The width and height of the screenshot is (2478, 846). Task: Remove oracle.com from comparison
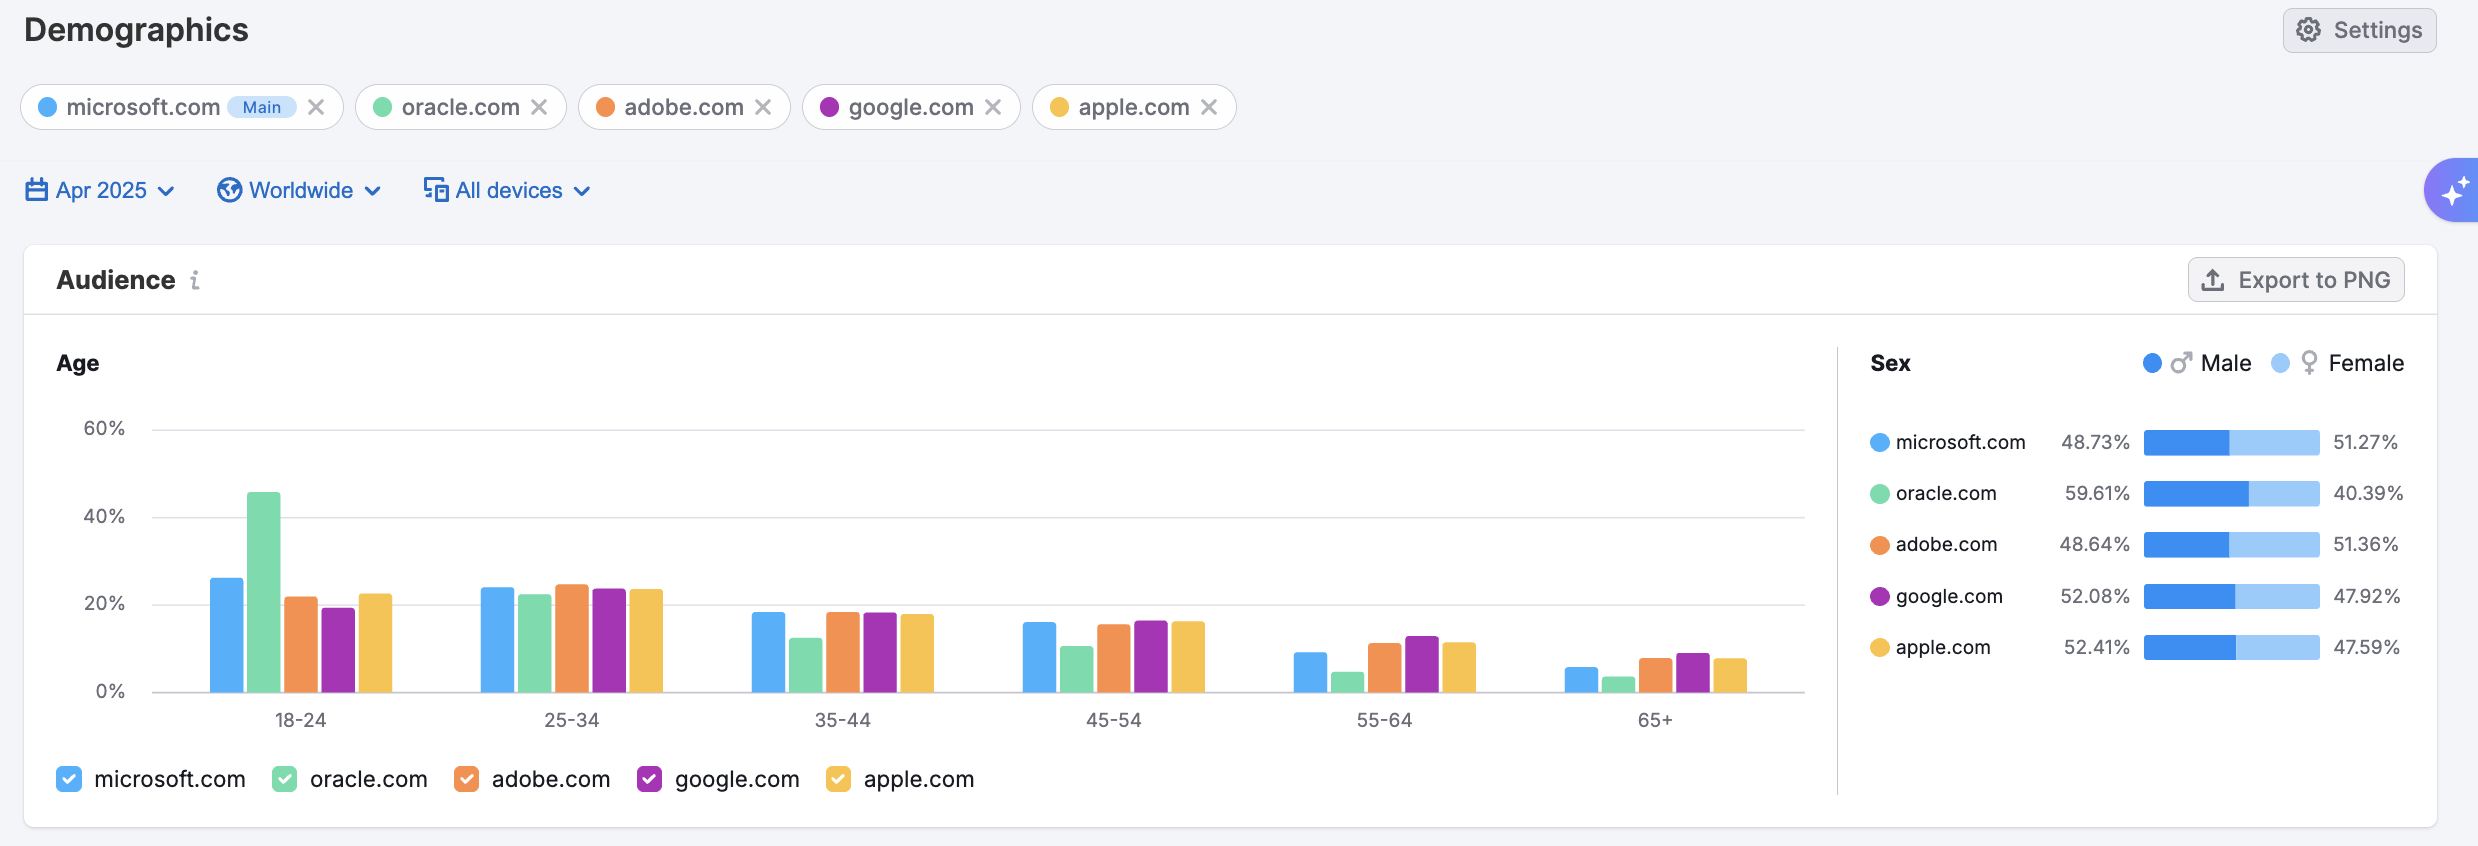(539, 107)
